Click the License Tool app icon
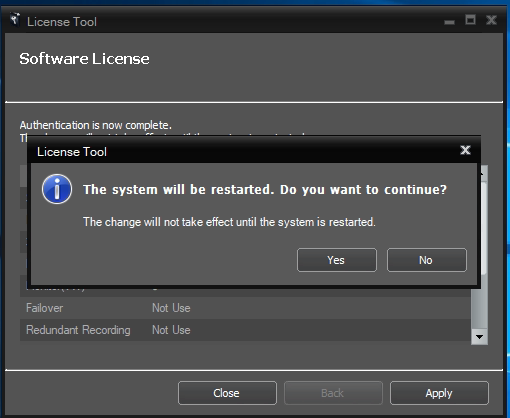This screenshot has height=418, width=510. point(15,20)
